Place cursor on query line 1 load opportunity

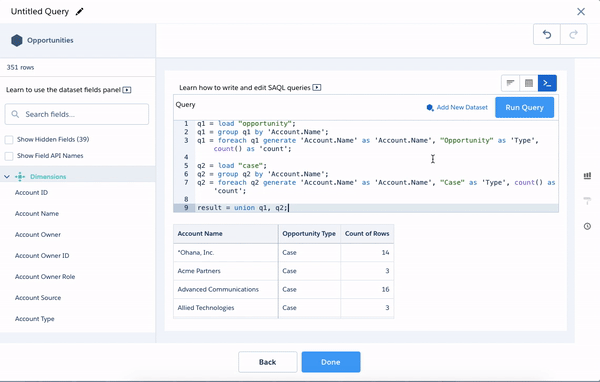(x=246, y=124)
